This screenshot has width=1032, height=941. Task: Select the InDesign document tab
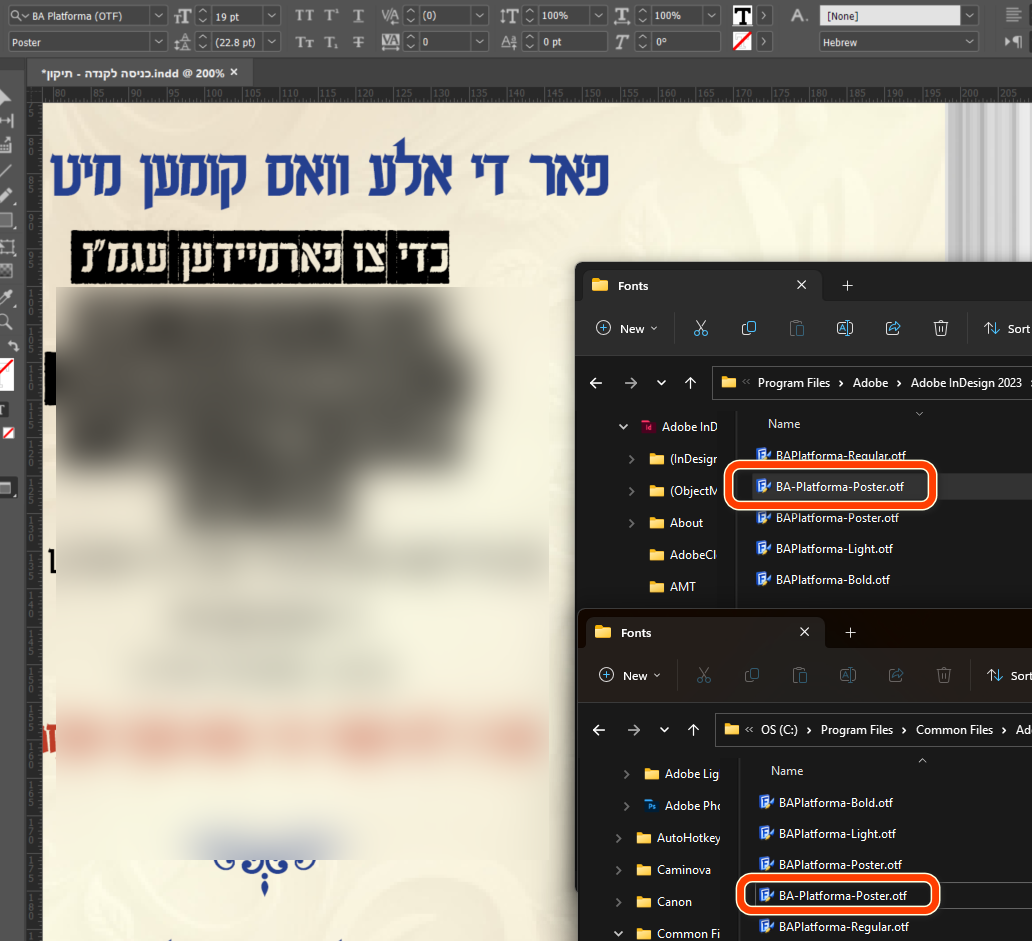coord(140,73)
